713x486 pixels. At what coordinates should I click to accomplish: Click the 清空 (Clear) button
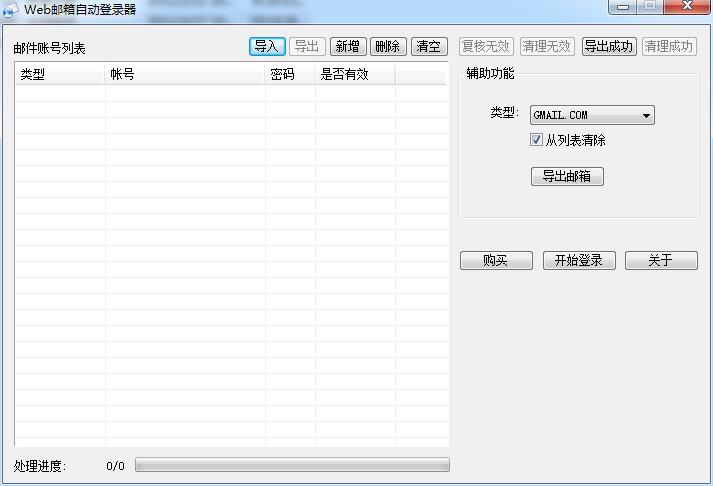pyautogui.click(x=428, y=46)
